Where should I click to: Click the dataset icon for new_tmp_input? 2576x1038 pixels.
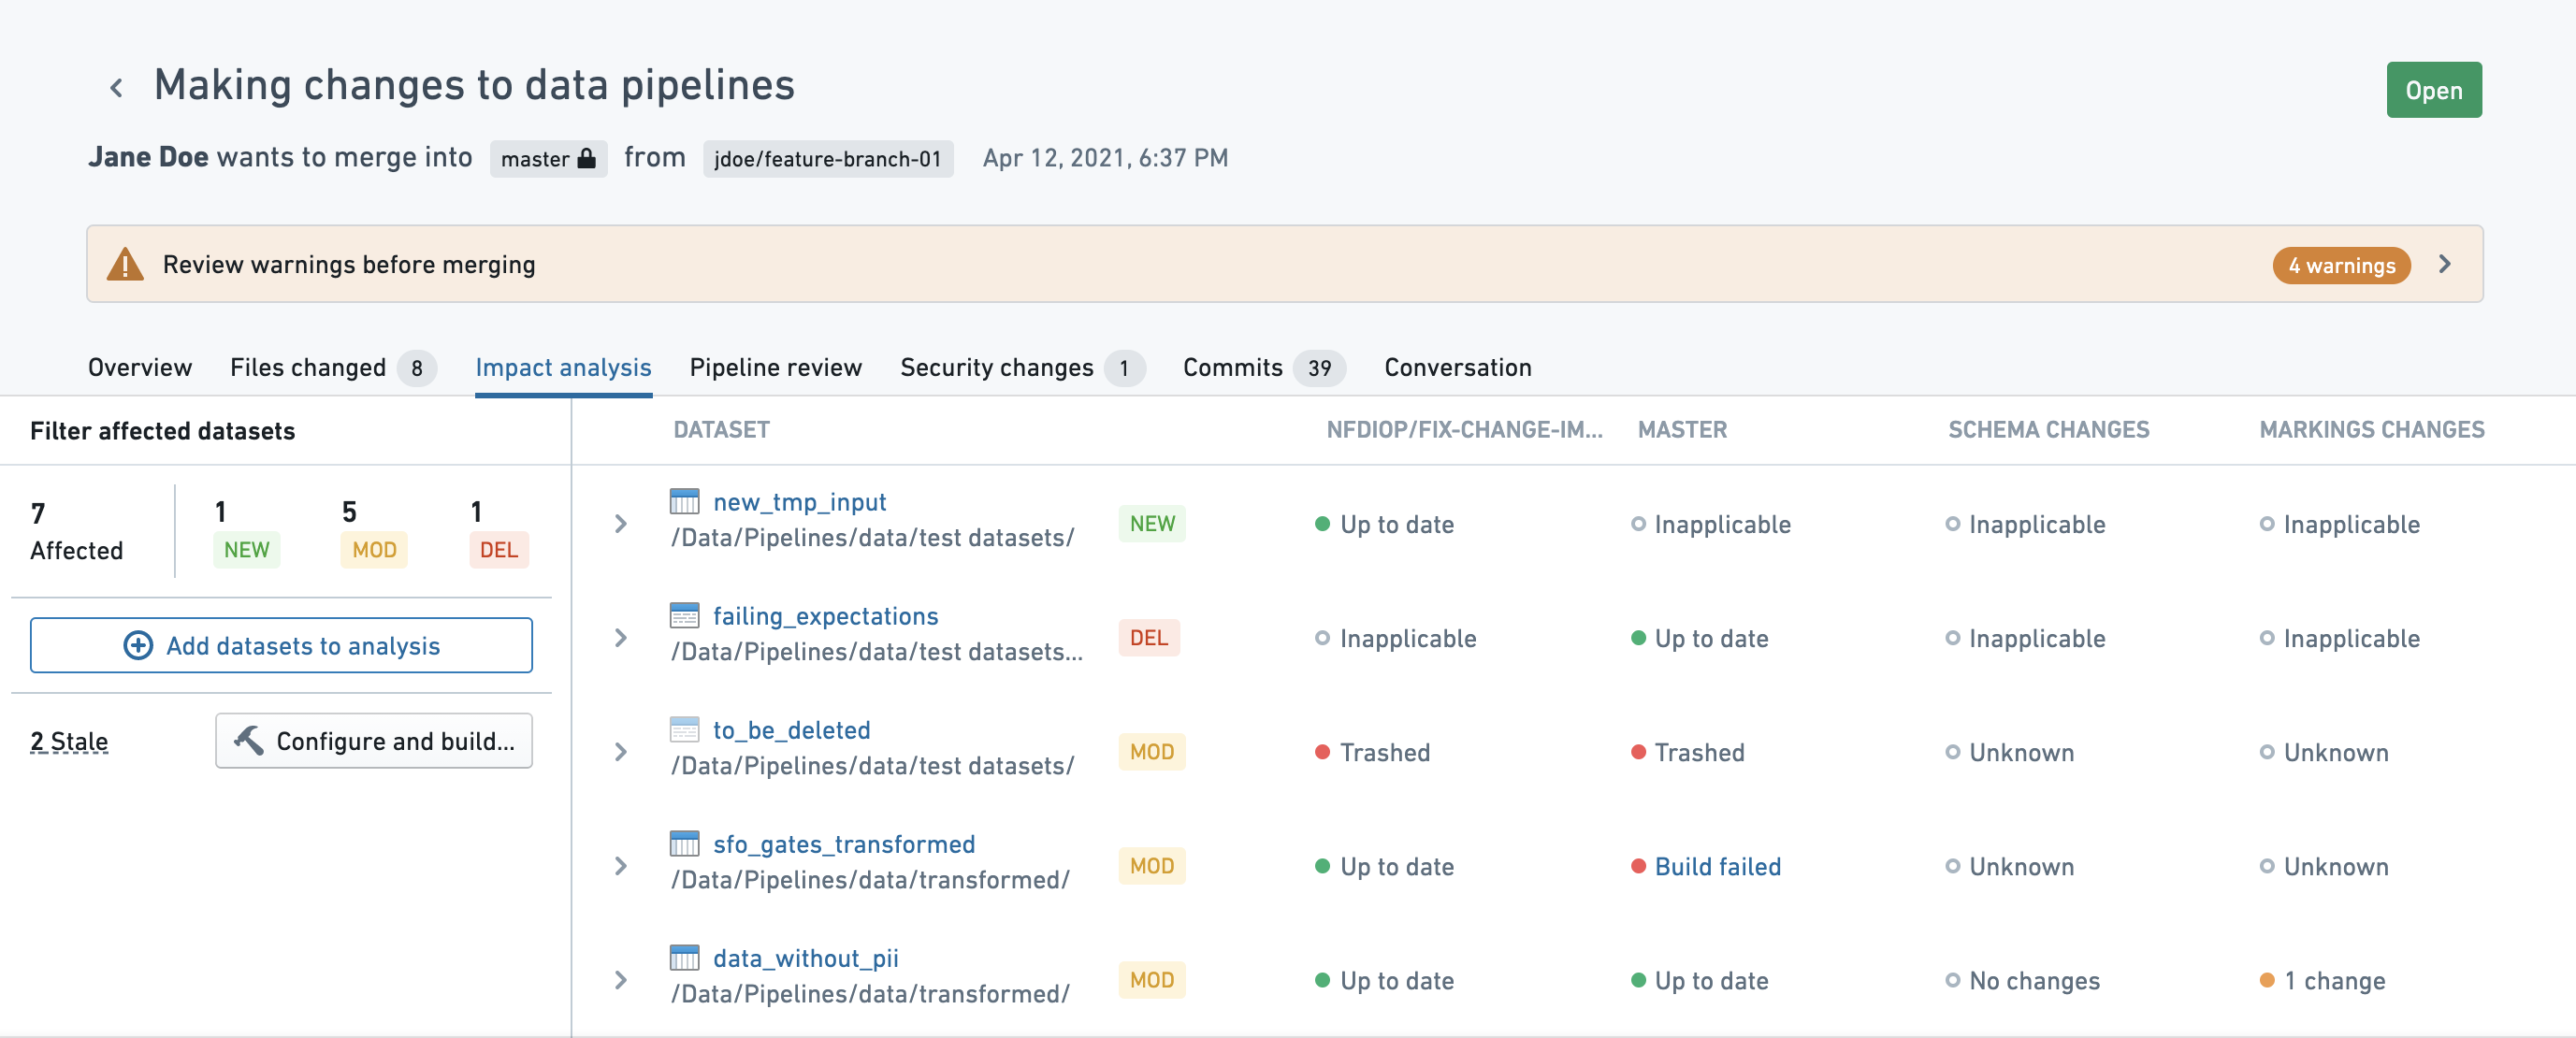point(684,501)
